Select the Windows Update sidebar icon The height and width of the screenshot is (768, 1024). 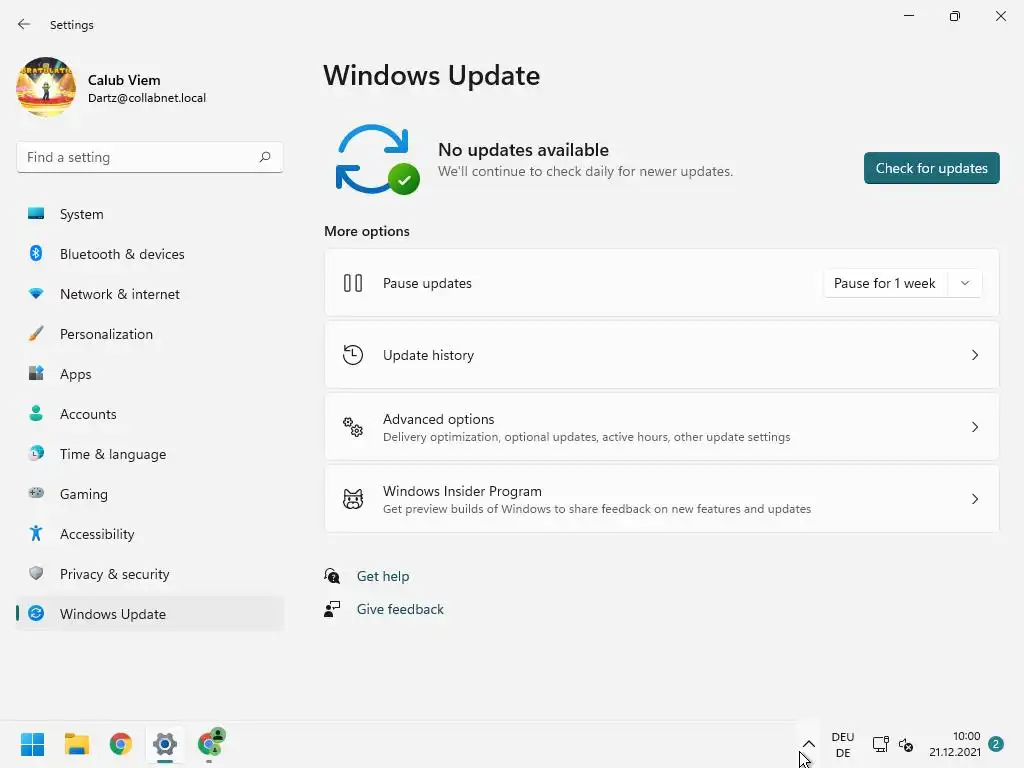pyautogui.click(x=36, y=613)
